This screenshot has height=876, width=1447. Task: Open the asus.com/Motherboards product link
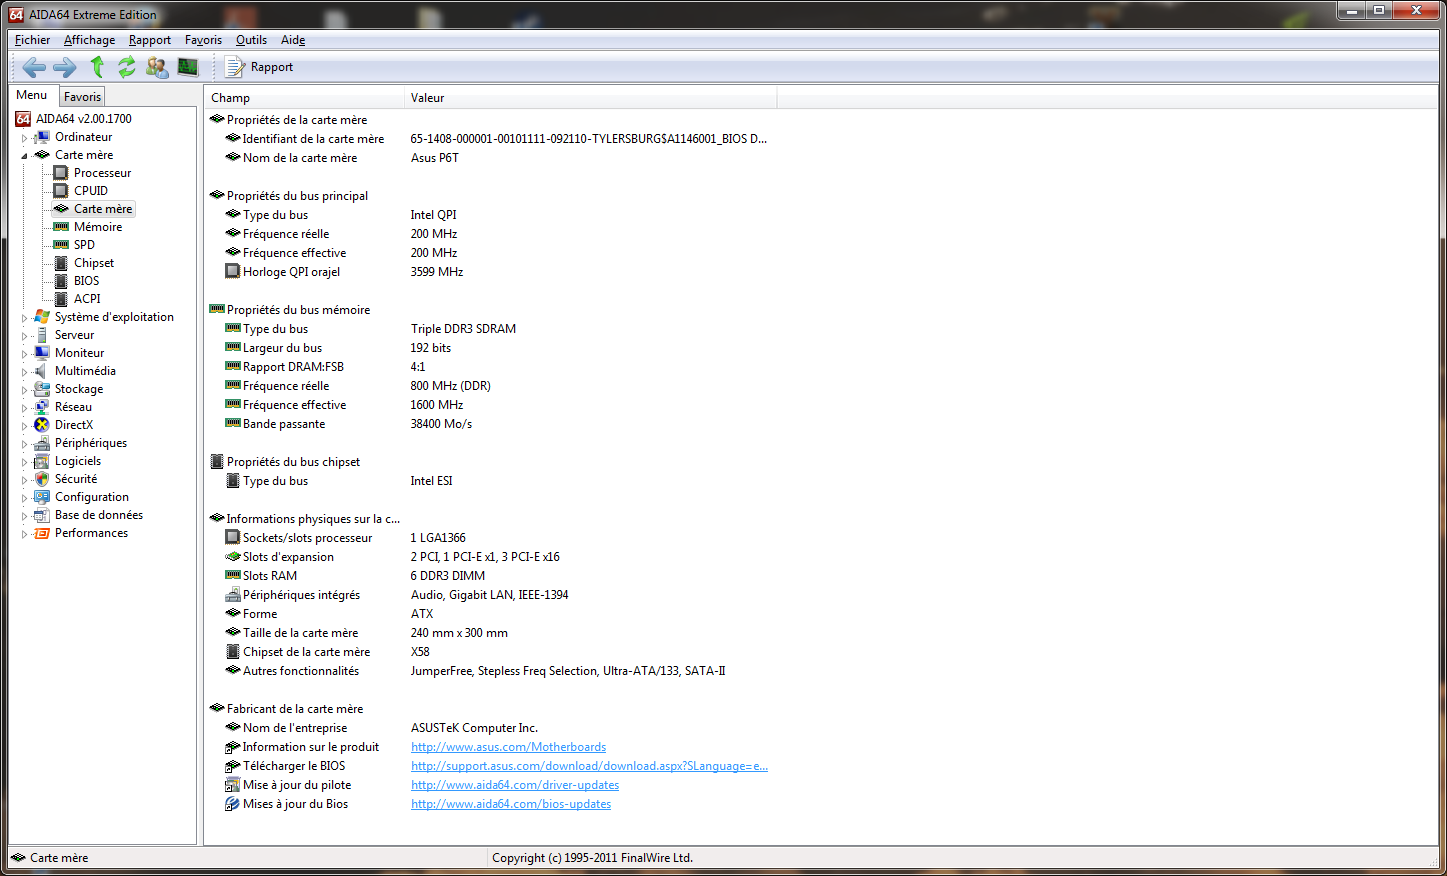508,747
